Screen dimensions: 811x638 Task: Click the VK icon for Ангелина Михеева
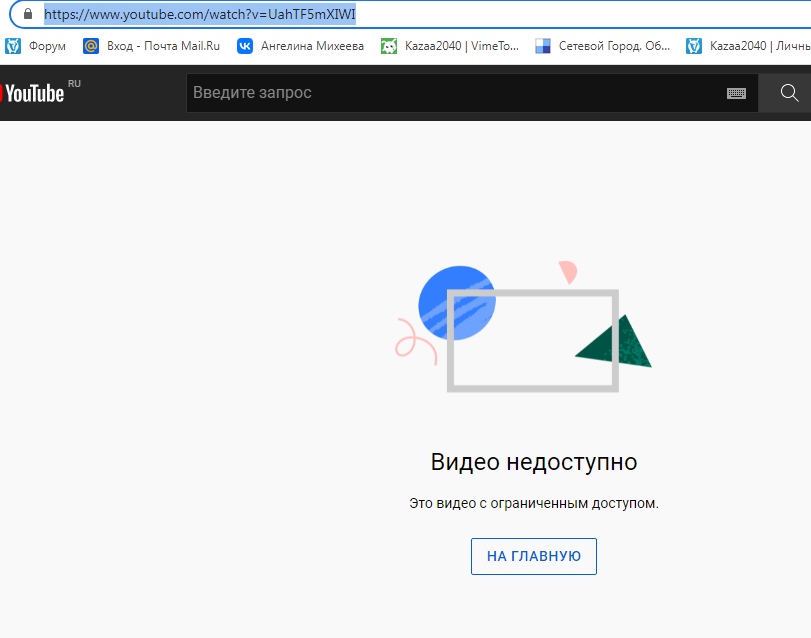[245, 45]
